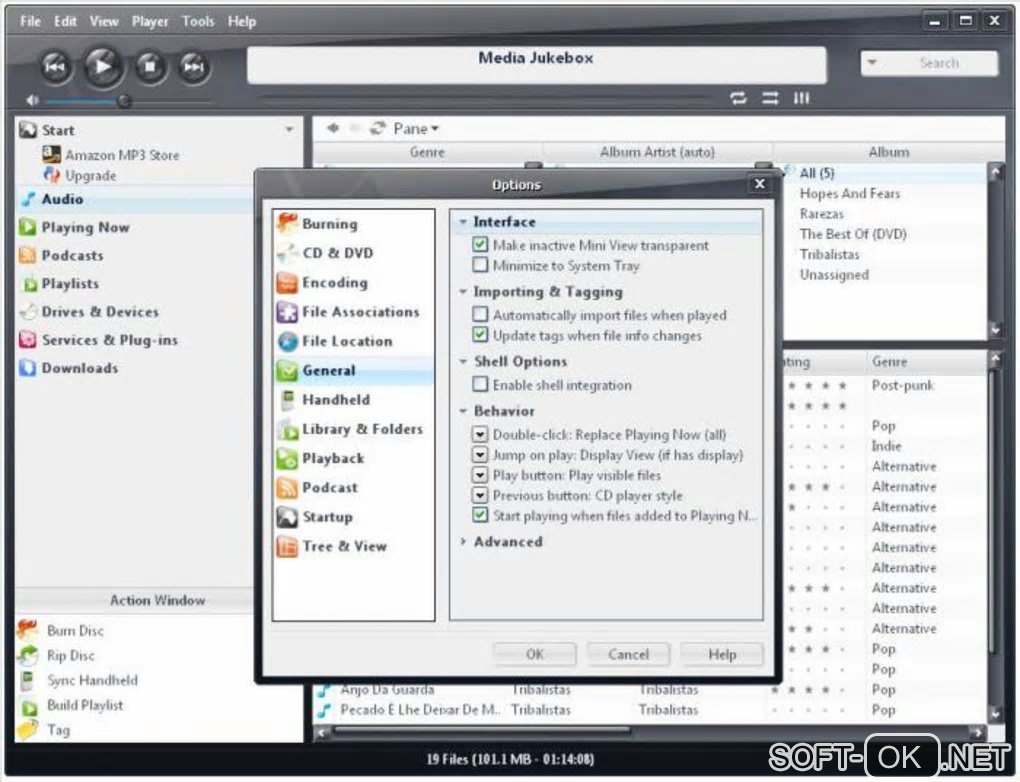
Task: Click Cancel in Options dialog
Action: 628,654
